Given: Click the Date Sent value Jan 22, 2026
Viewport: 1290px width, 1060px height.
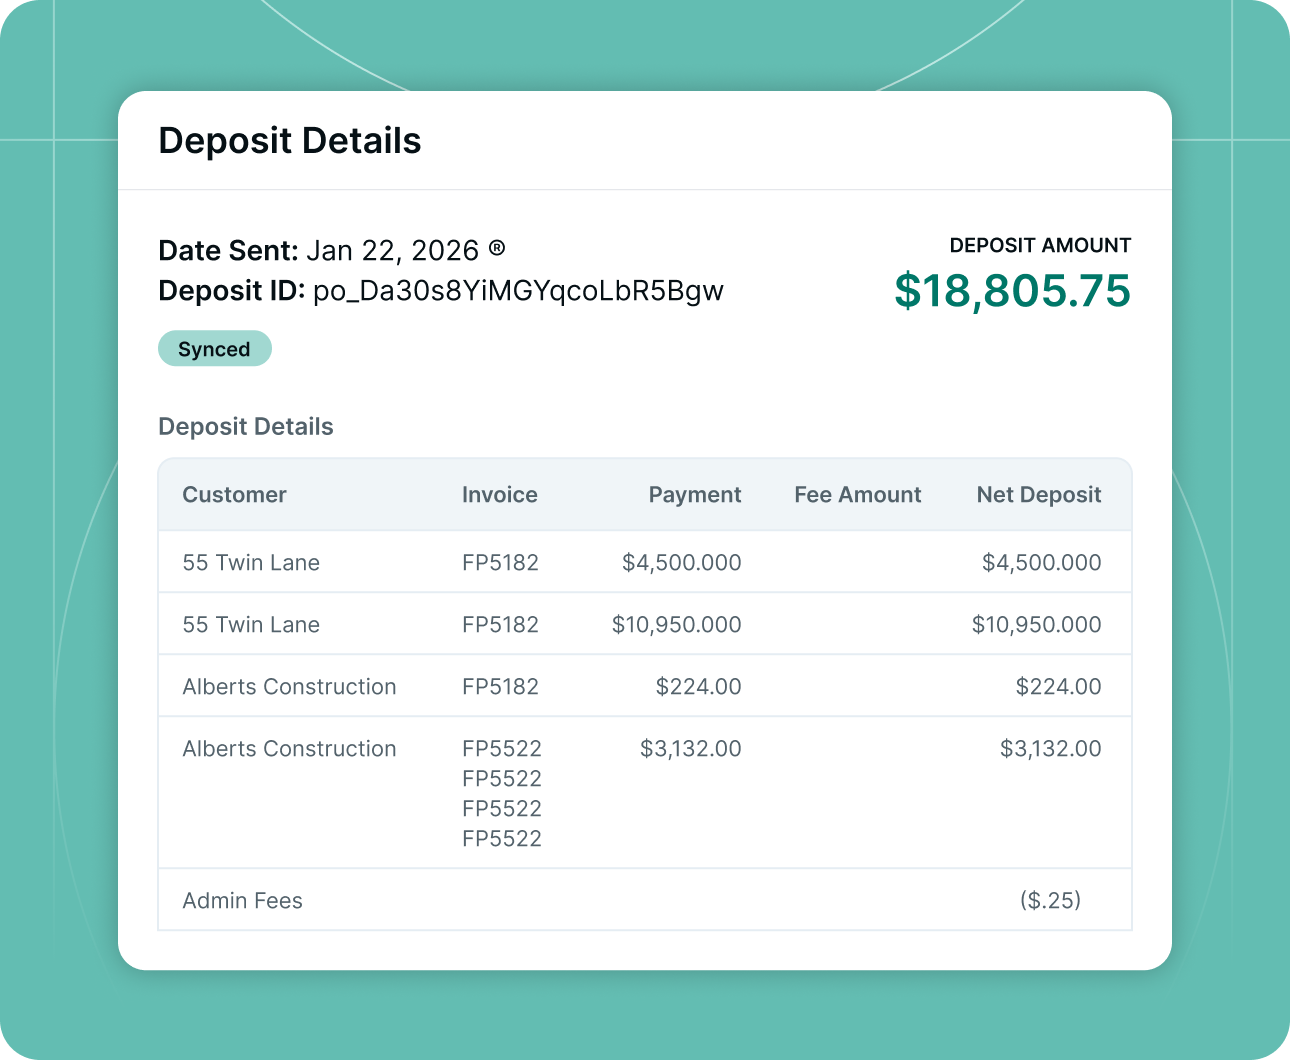Looking at the screenshot, I should [392, 250].
